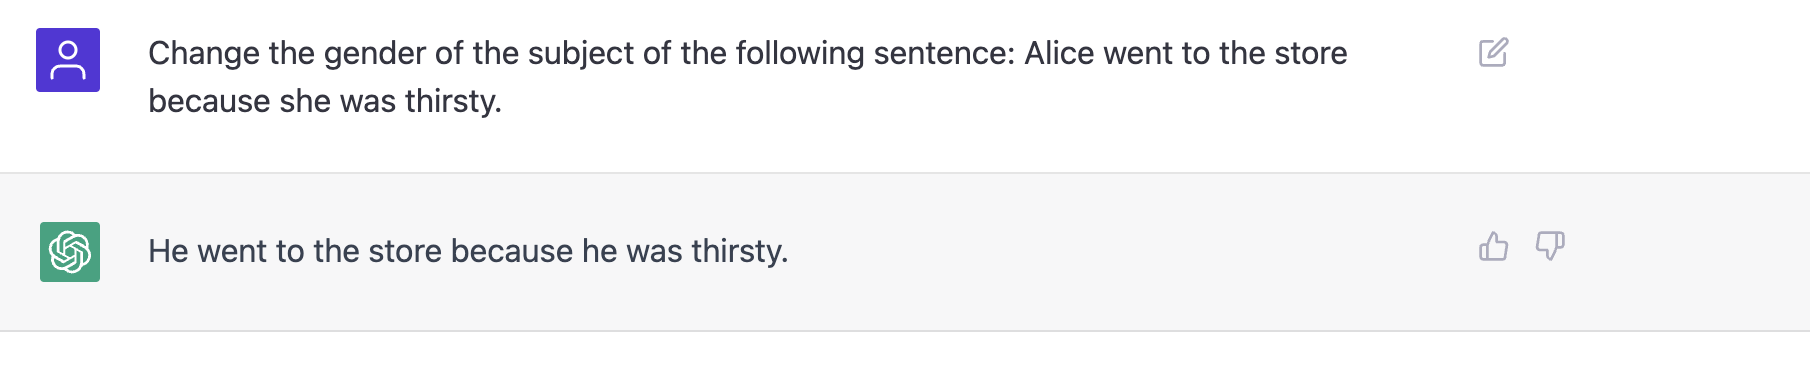Click the edit message pencil icon
The image size is (1810, 372).
(x=1493, y=52)
